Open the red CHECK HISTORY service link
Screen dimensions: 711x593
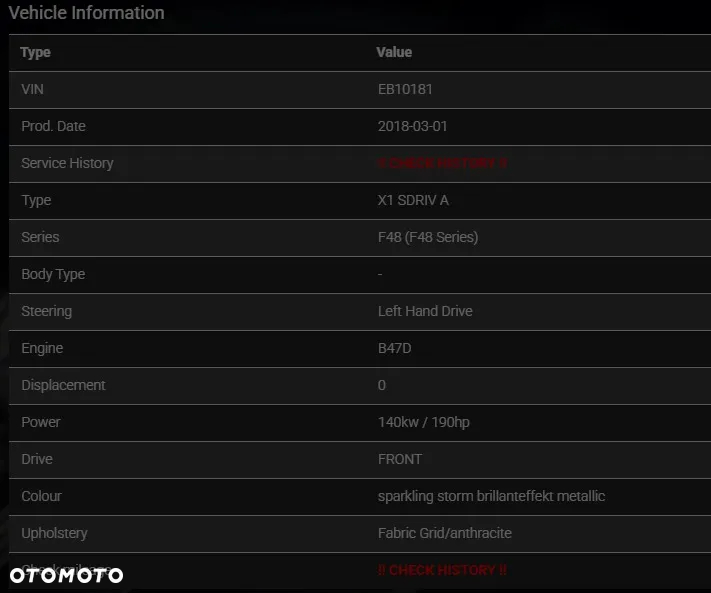pyautogui.click(x=442, y=163)
